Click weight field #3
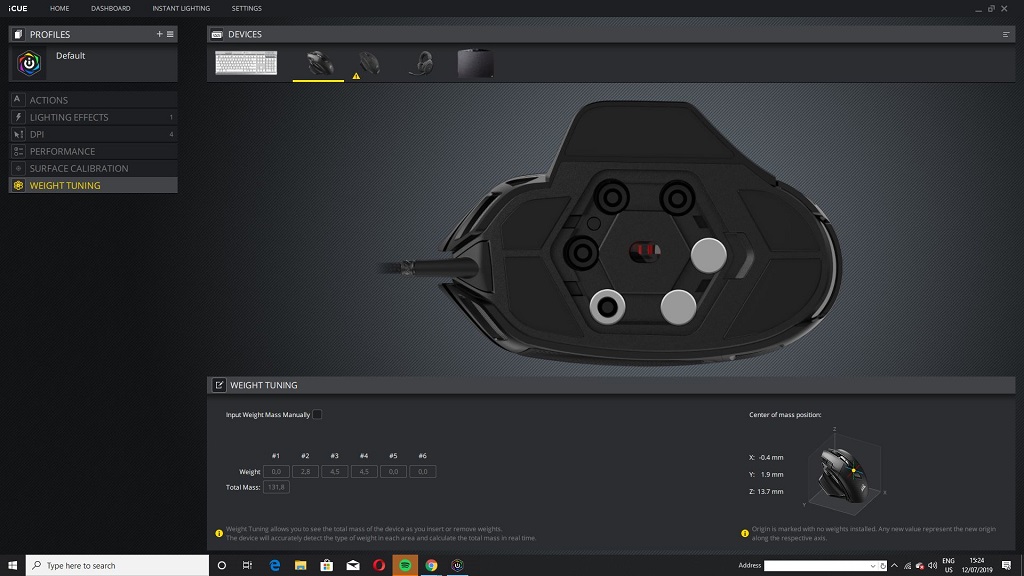Screen dimensions: 1024x576 click(334, 472)
